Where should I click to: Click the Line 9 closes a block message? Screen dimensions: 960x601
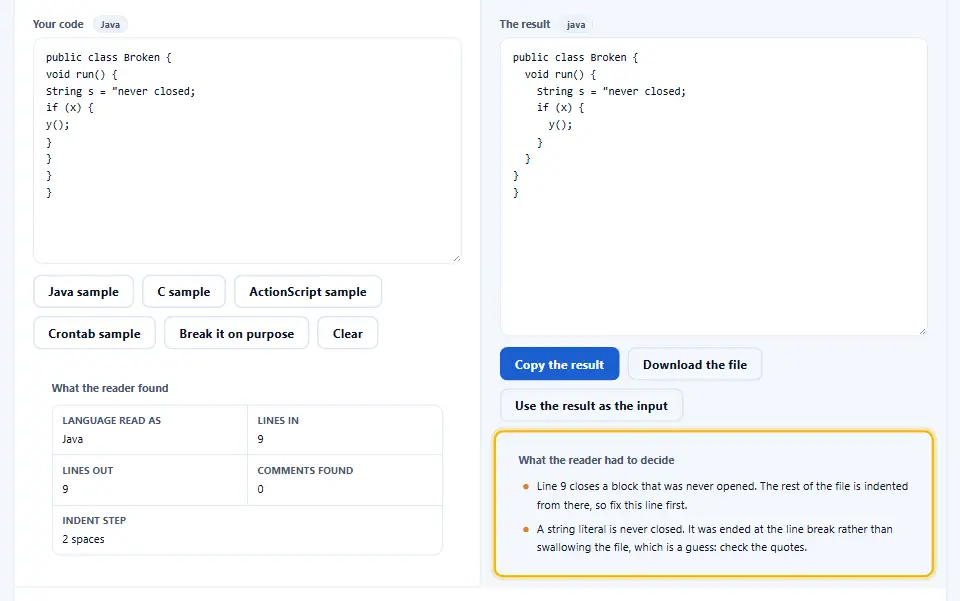(722, 496)
